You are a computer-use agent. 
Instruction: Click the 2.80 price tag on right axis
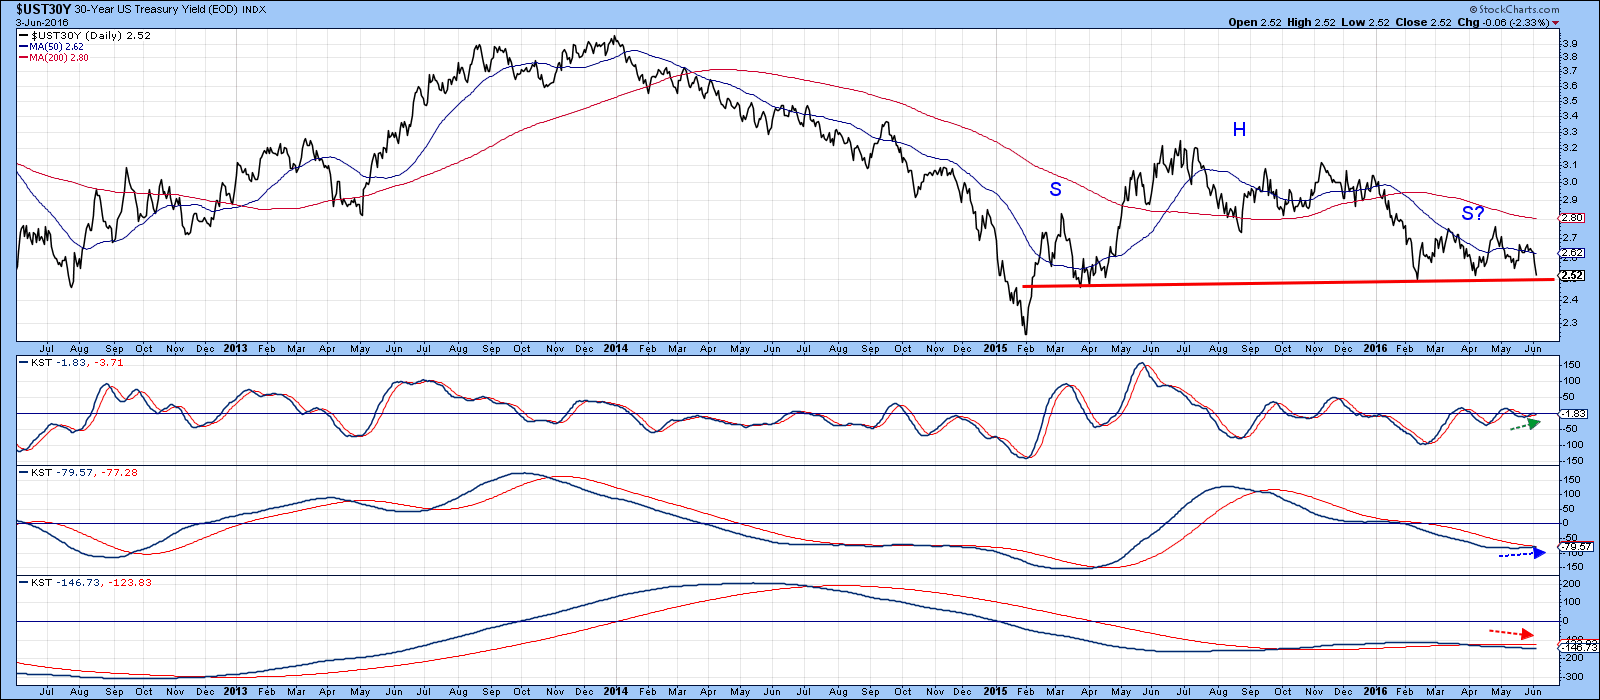click(1571, 218)
